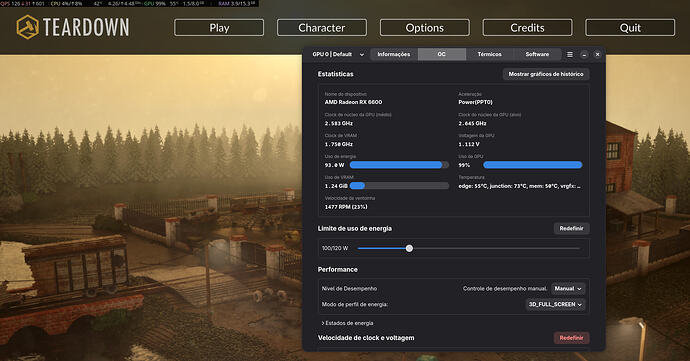Image resolution: width=690 pixels, height=361 pixels.
Task: Start the game with Play button
Action: (219, 28)
